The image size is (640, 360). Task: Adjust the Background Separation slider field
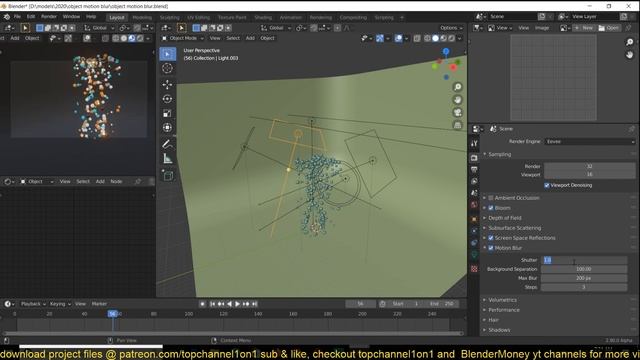click(x=584, y=269)
